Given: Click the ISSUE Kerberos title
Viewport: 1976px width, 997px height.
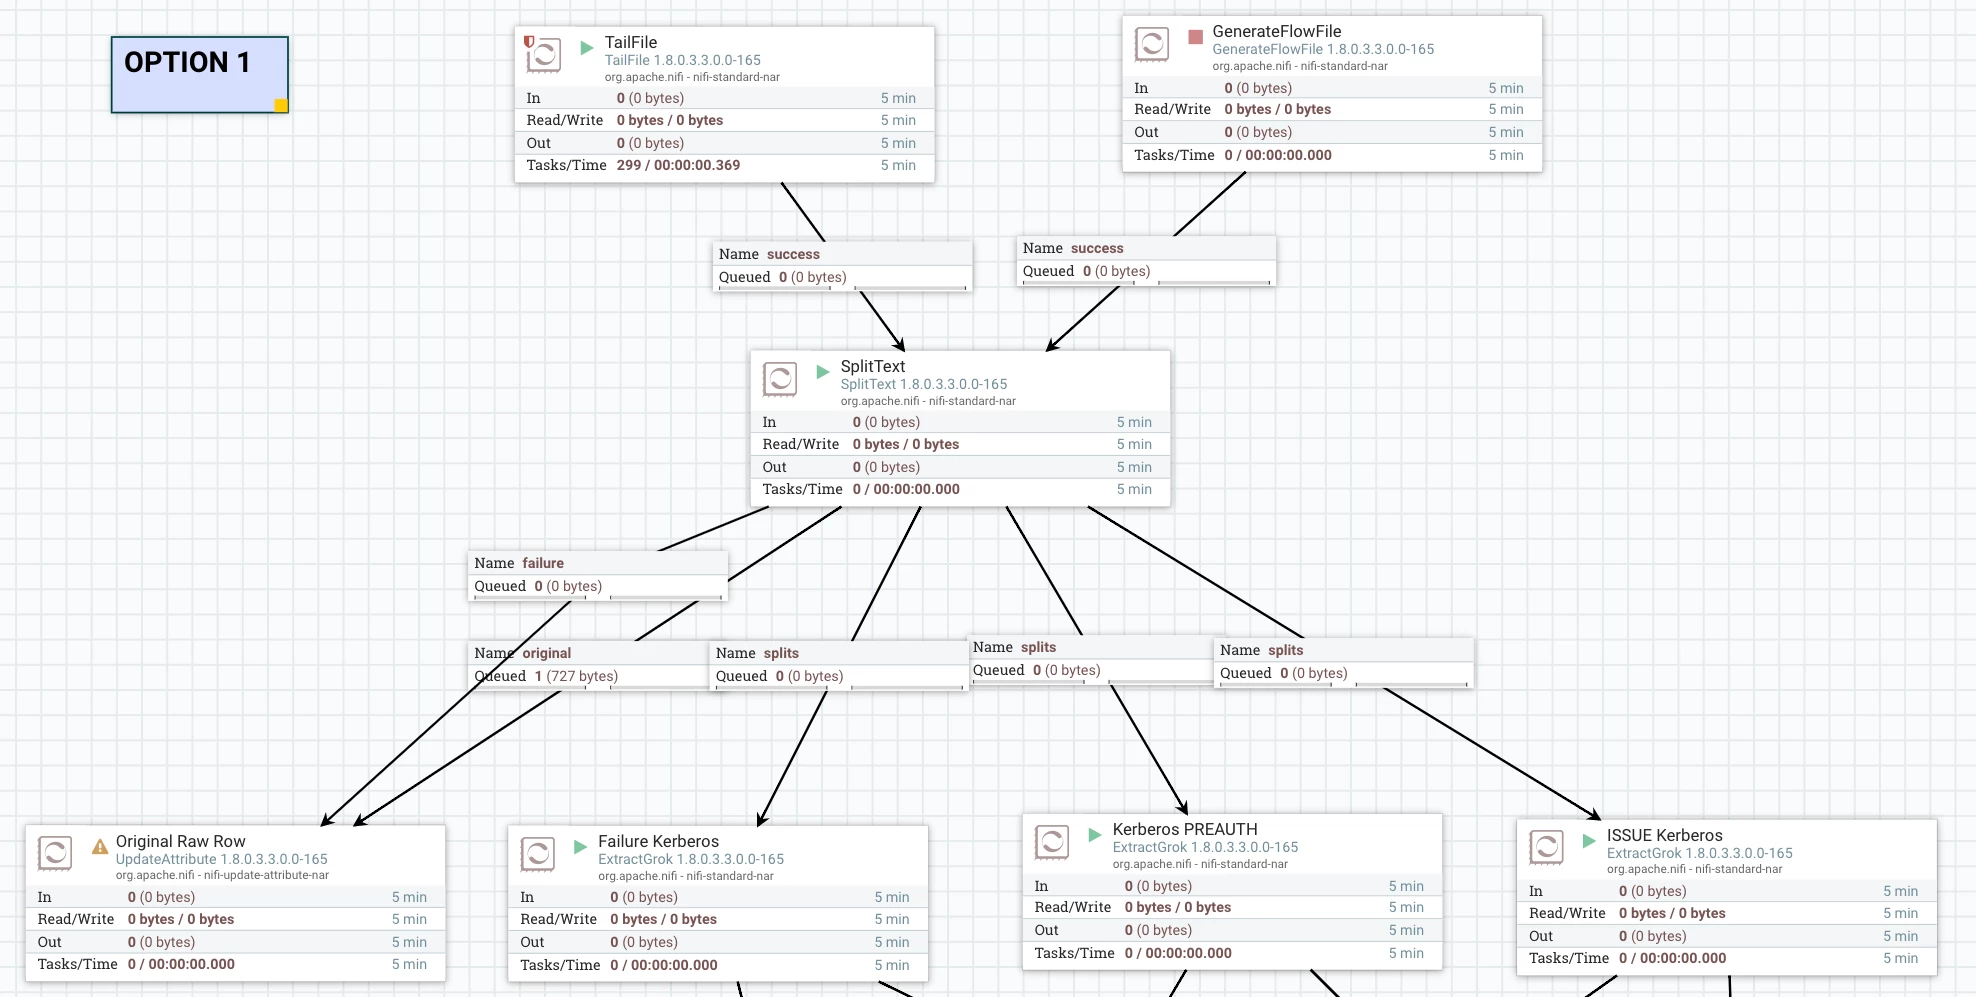Looking at the screenshot, I should 1665,835.
